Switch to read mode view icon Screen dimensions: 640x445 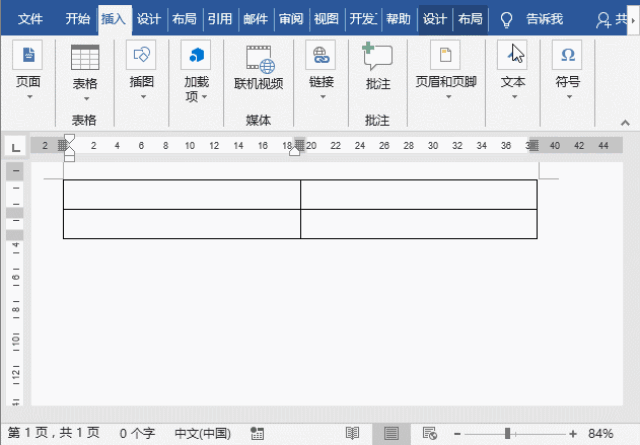coord(352,433)
